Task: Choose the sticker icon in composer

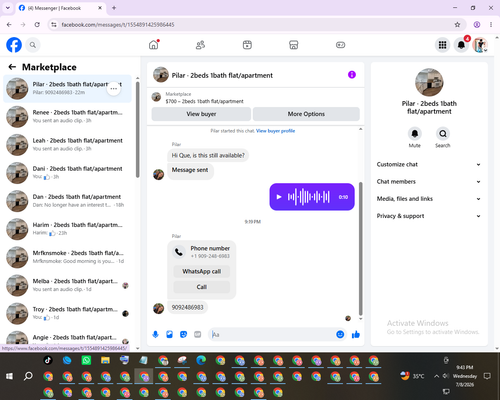Action: 183,334
